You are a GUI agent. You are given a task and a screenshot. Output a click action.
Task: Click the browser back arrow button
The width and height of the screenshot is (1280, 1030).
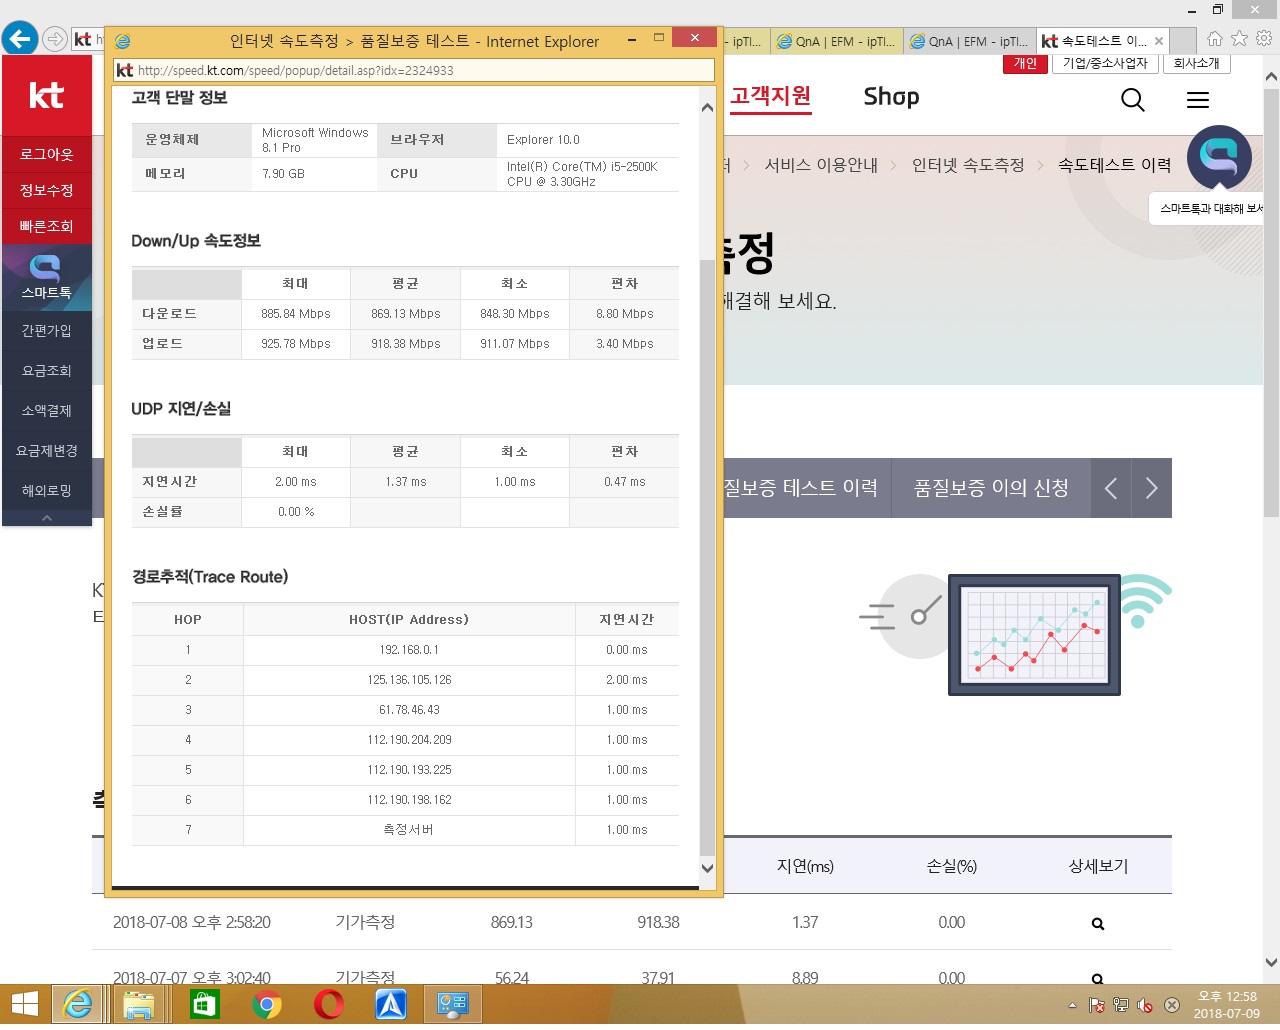(20, 39)
